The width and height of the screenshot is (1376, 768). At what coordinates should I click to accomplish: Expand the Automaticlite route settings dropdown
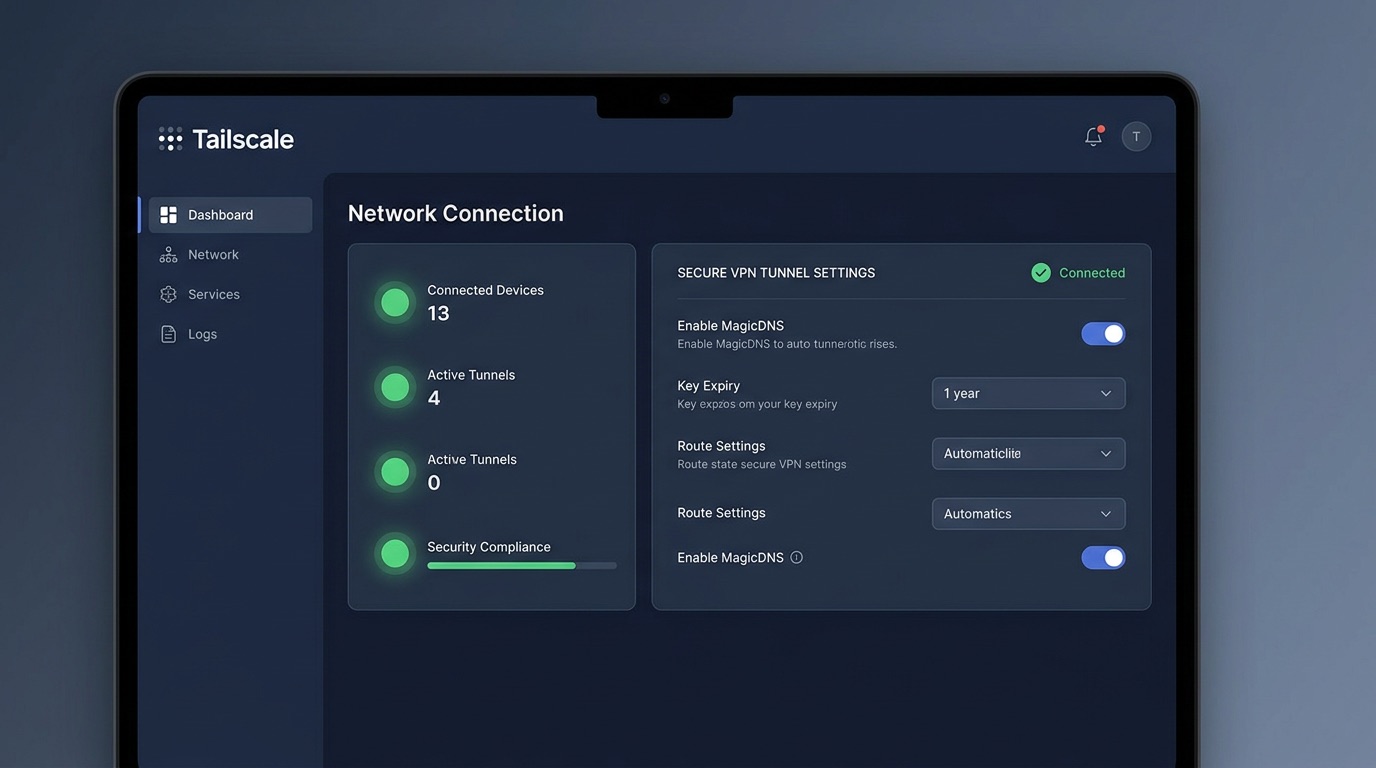pyautogui.click(x=1028, y=453)
